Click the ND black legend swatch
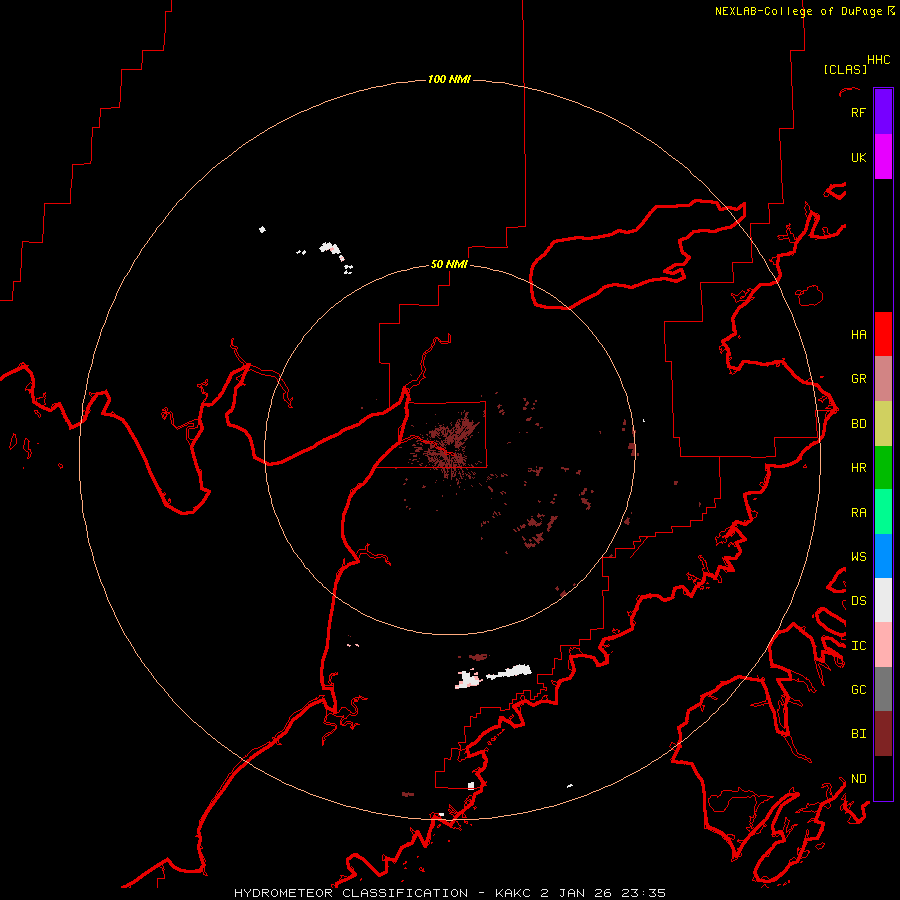The height and width of the screenshot is (900, 900). tap(883, 778)
